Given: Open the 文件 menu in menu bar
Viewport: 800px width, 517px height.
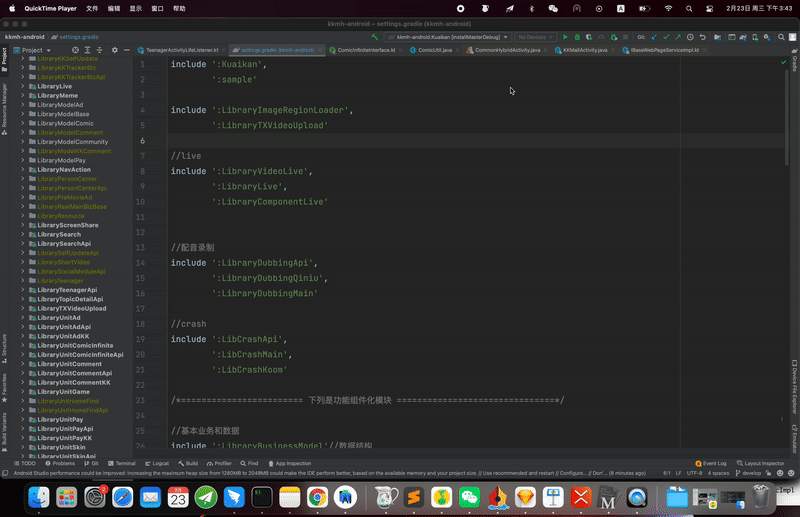Looking at the screenshot, I should pos(92,8).
